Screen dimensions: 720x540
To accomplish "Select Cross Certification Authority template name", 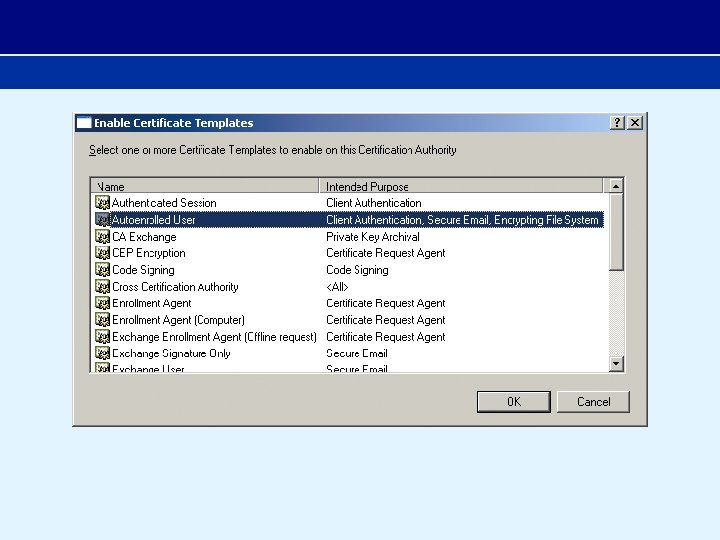I will click(x=175, y=287).
